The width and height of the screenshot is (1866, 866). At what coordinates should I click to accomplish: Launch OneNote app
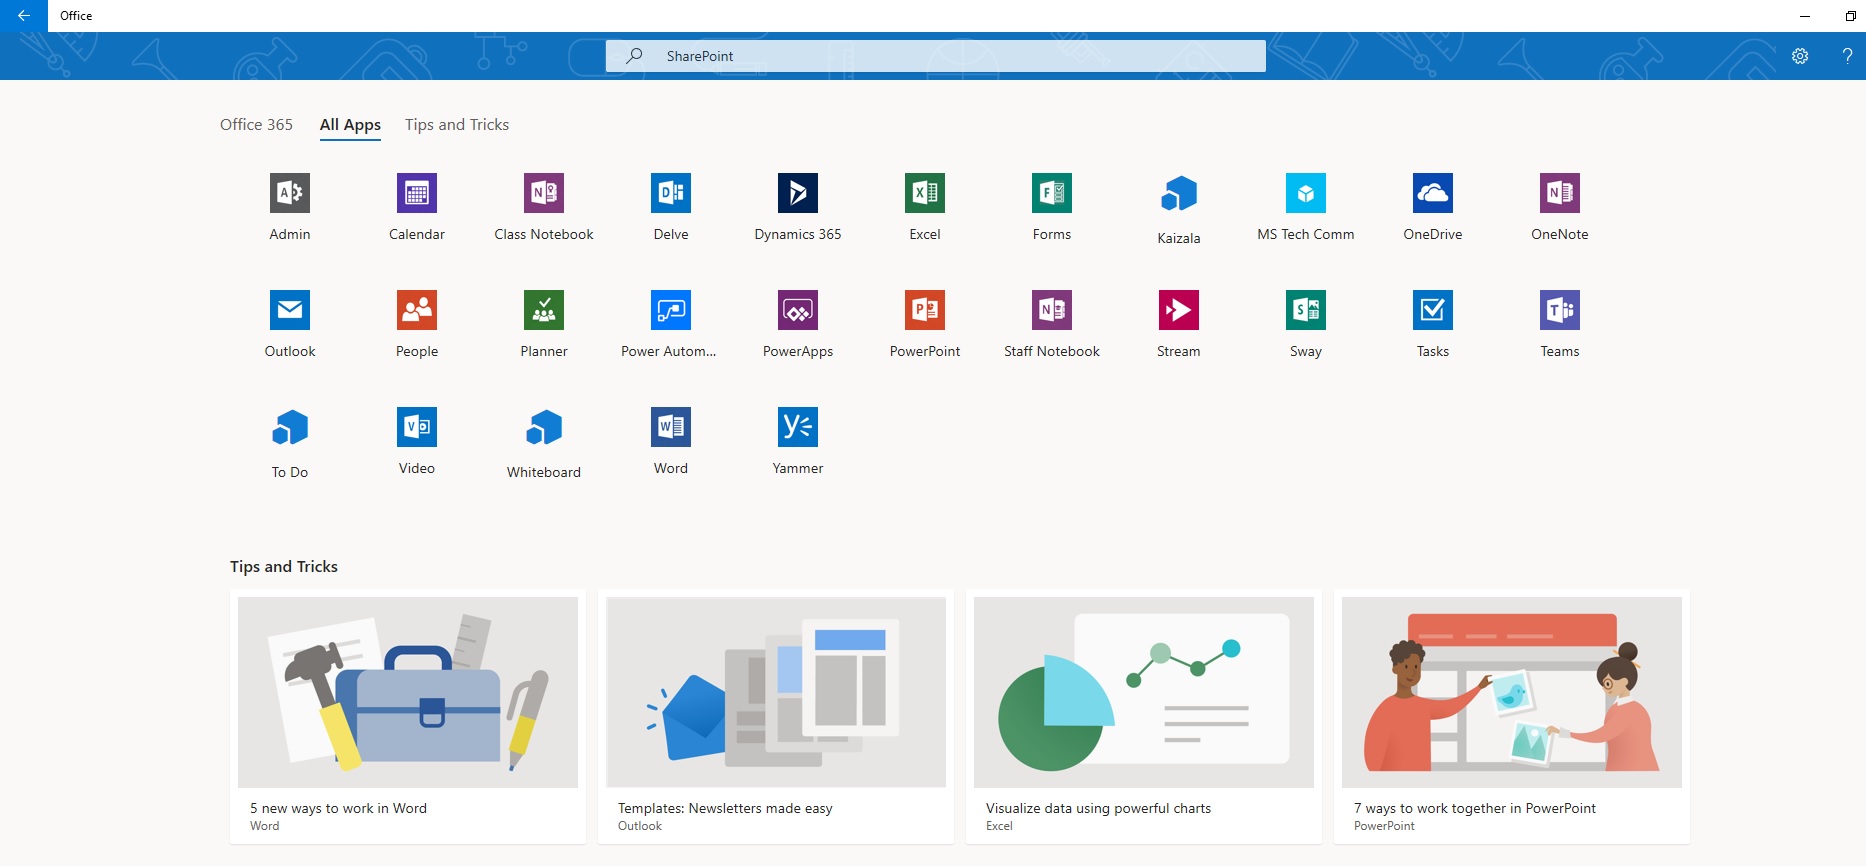tap(1560, 193)
